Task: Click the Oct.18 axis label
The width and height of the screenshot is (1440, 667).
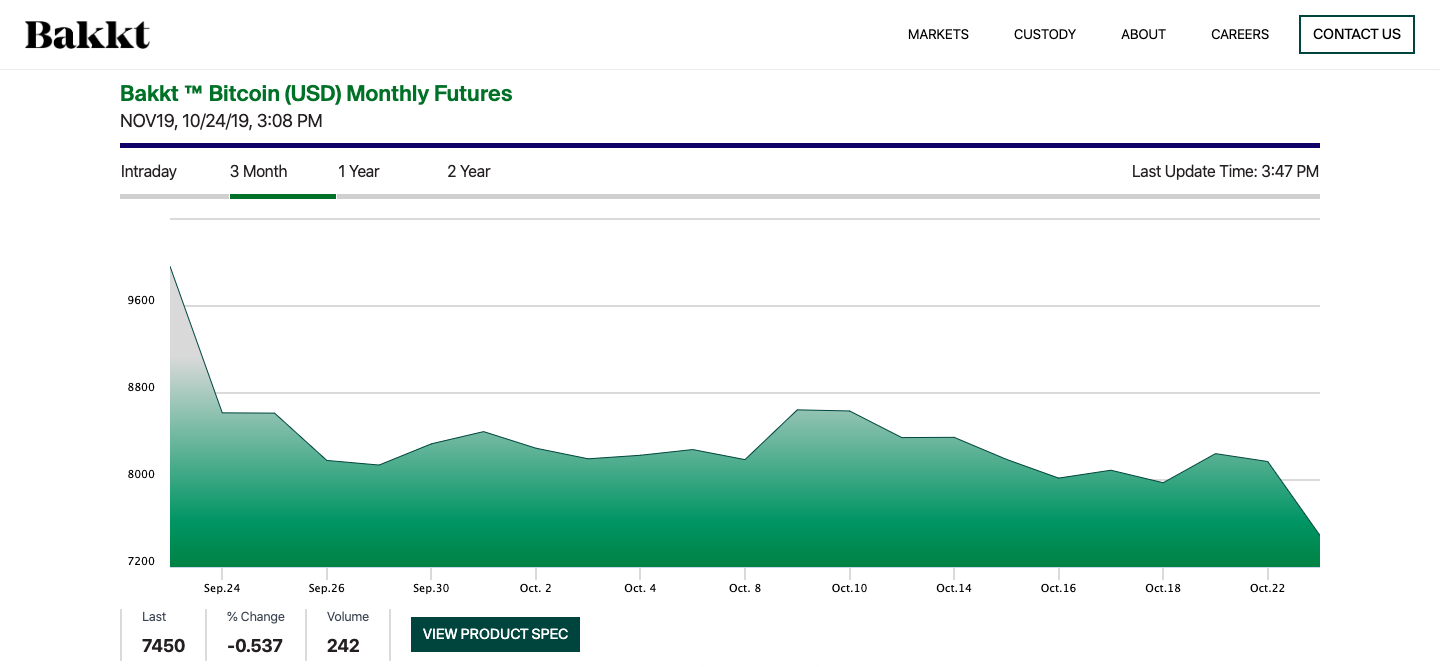Action: (x=1163, y=588)
